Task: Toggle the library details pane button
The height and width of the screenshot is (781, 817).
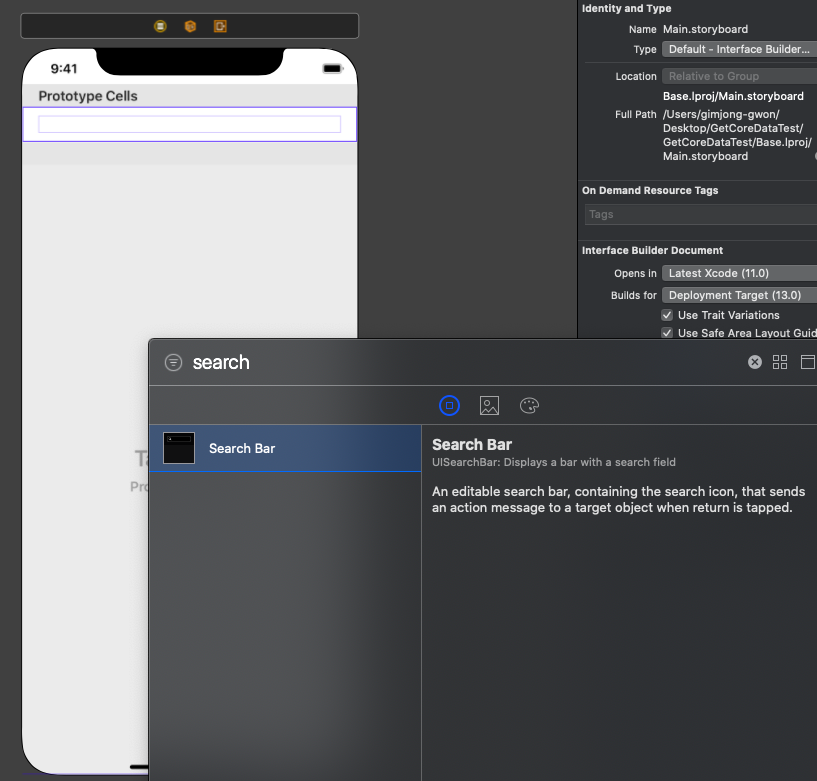Action: coord(808,362)
